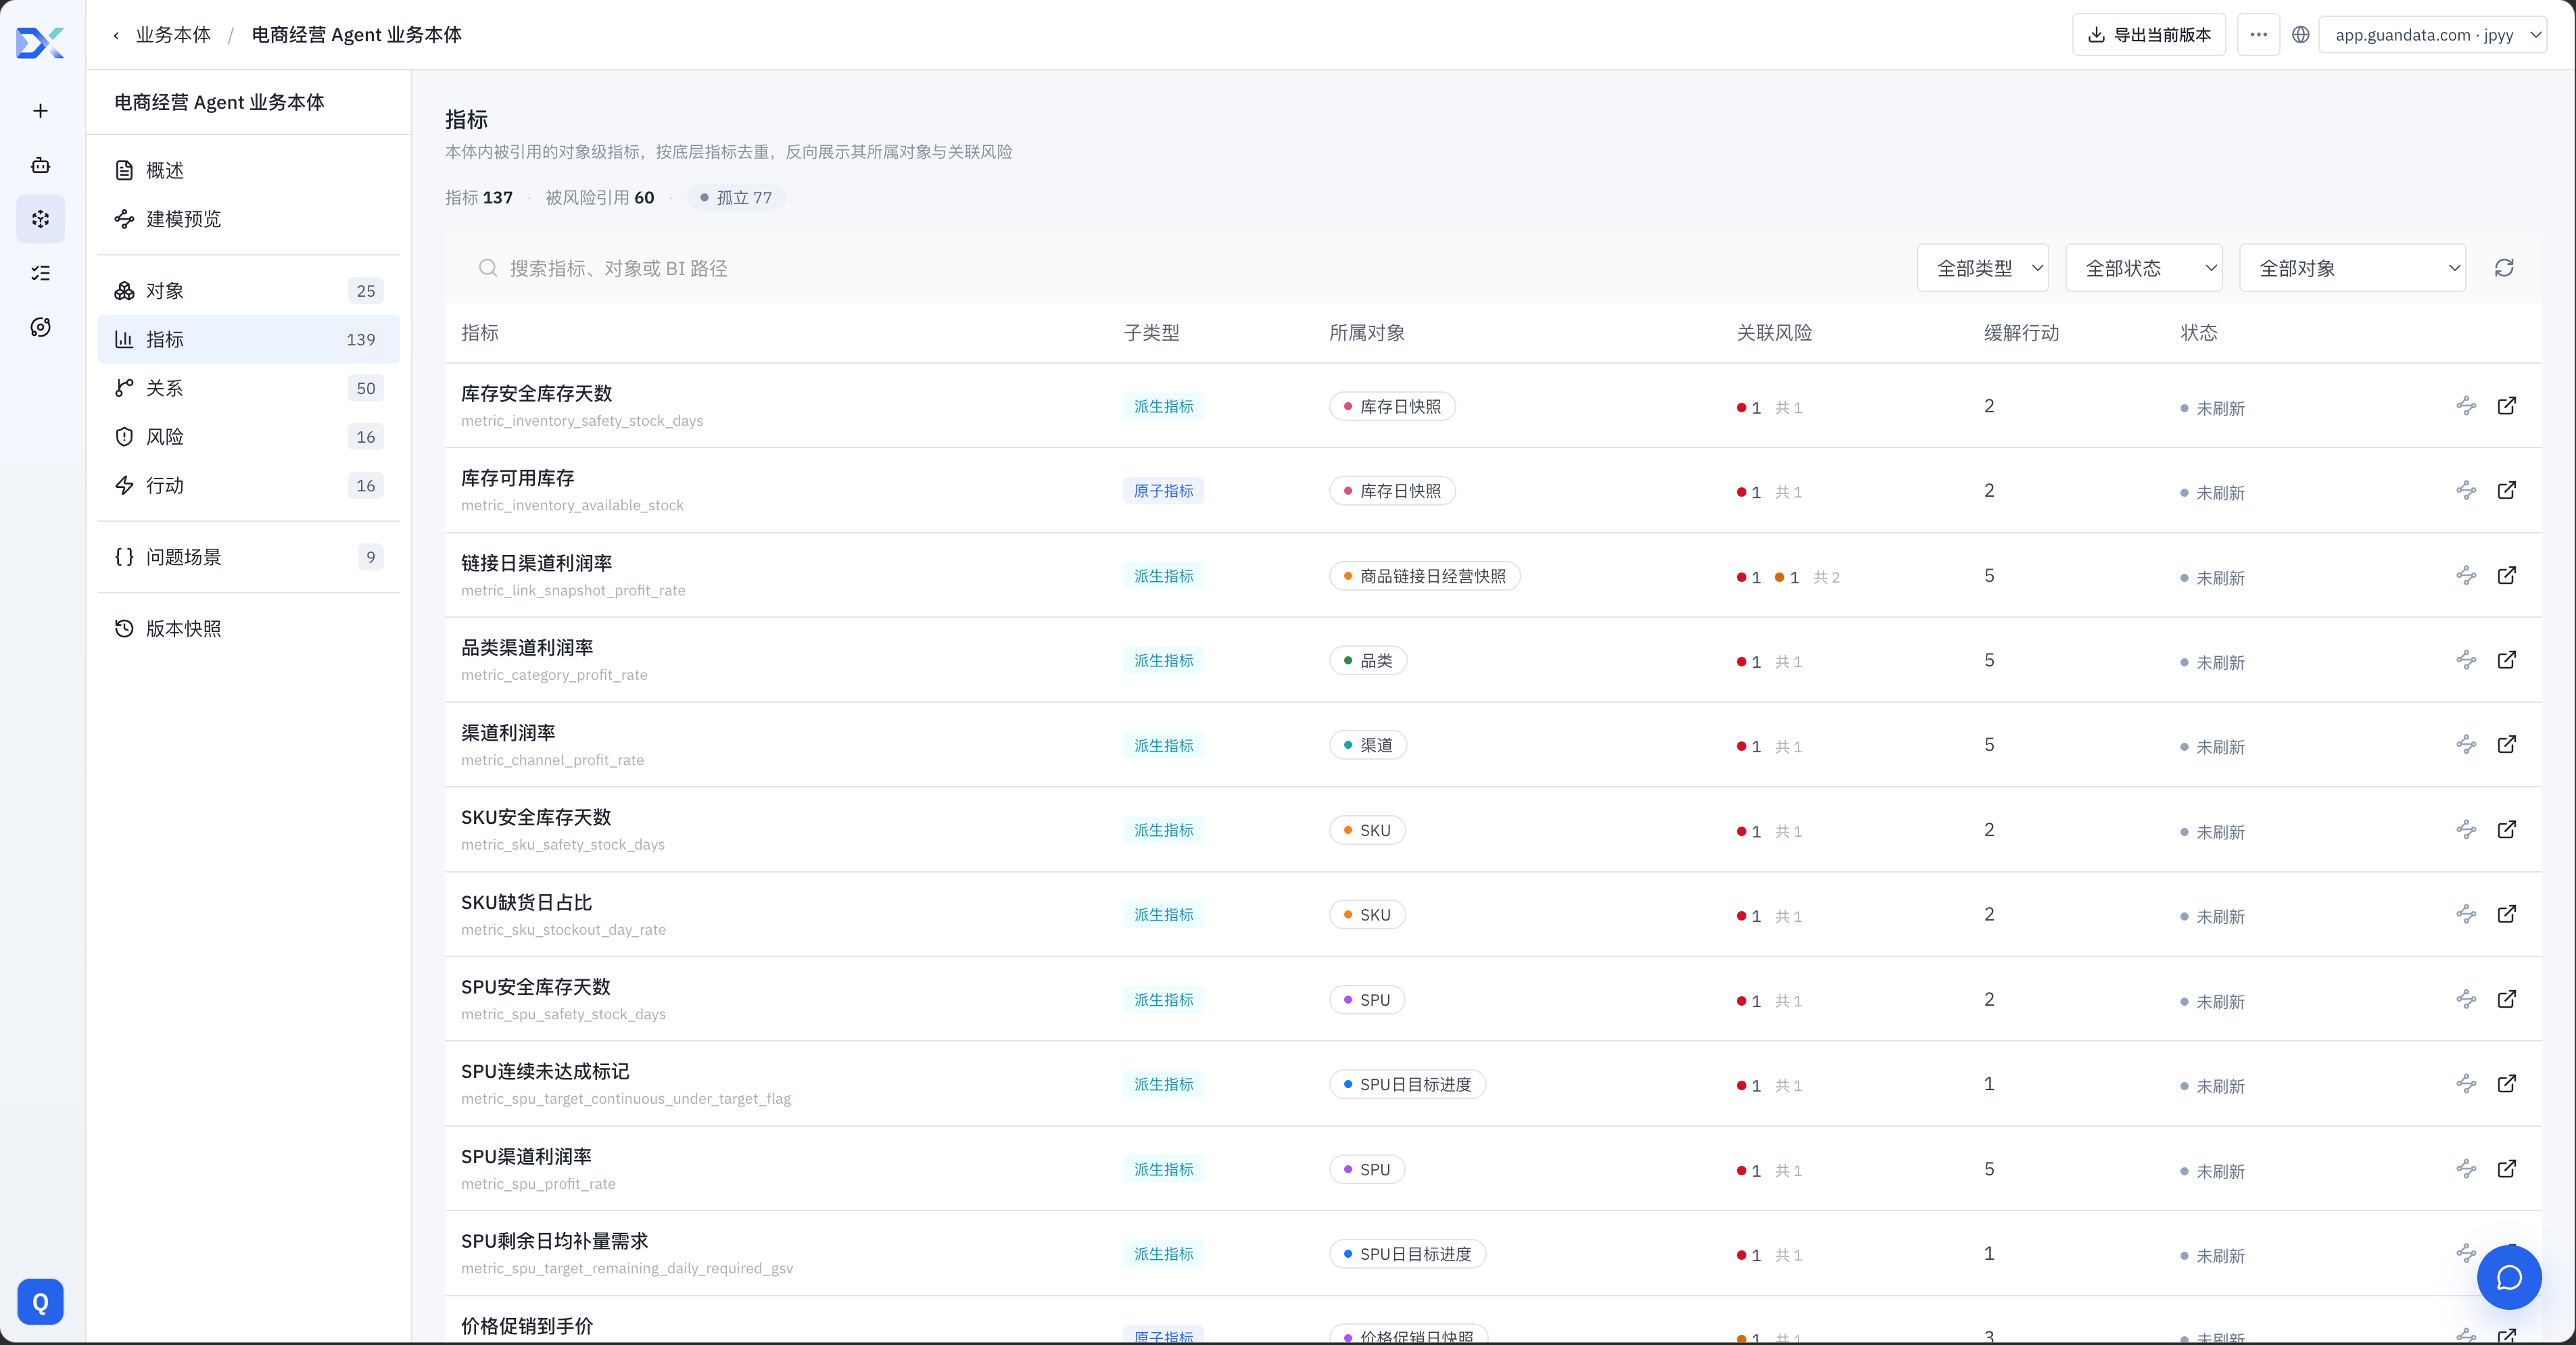Select the ontology graph icon in left rail
2576x1345 pixels.
pos(41,219)
